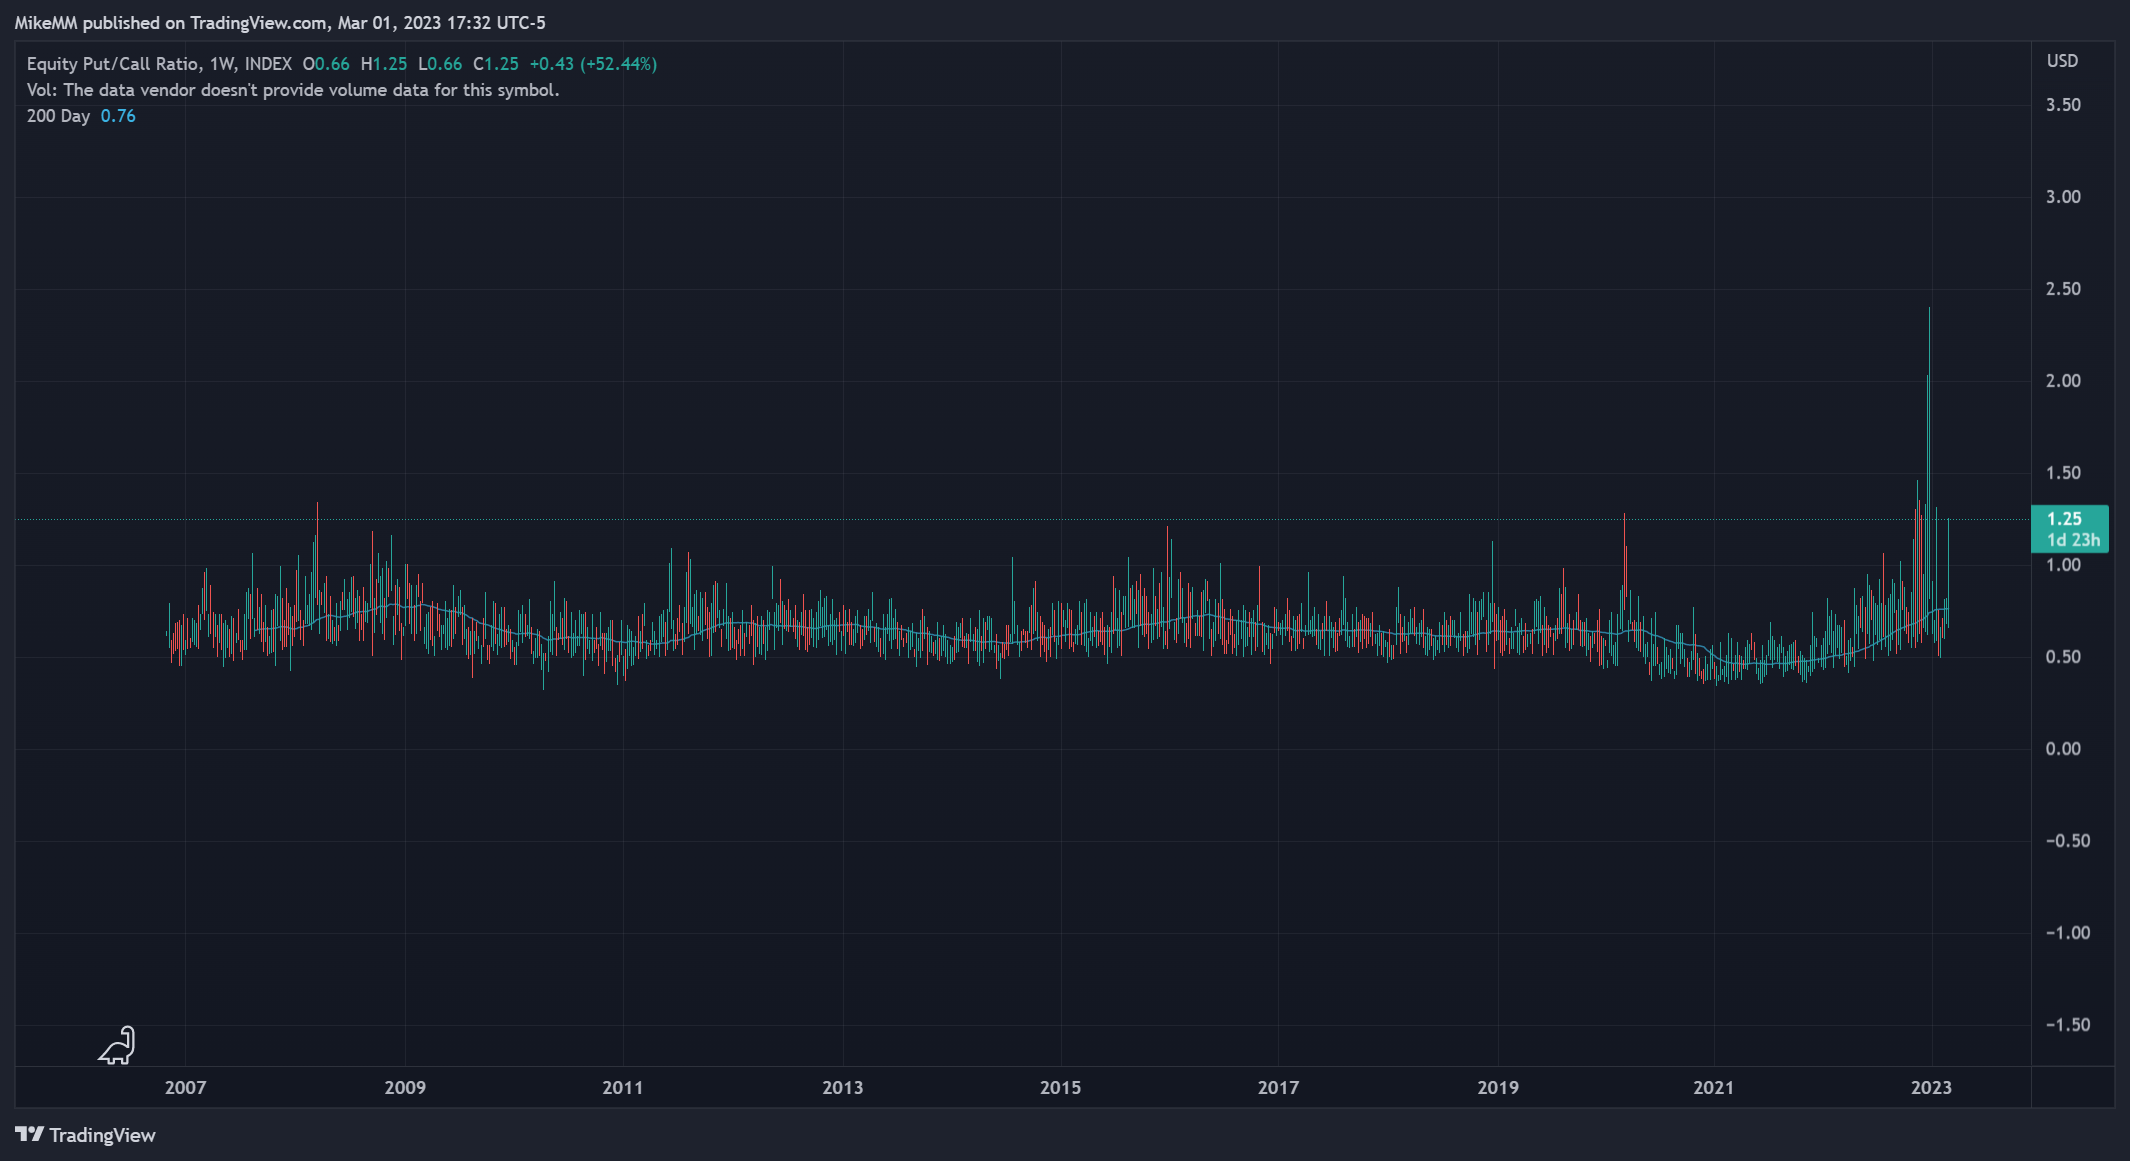
Task: Click the 2013 time axis label
Action: pos(843,1088)
